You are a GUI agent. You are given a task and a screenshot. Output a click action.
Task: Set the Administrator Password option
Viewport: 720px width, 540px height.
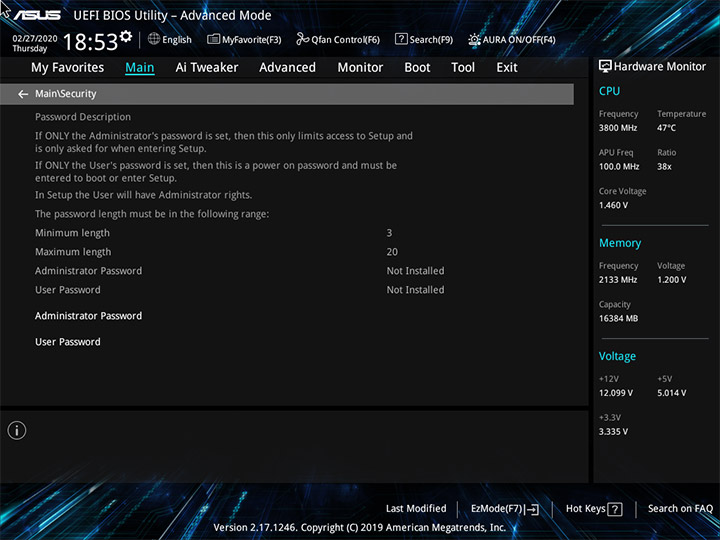89,316
